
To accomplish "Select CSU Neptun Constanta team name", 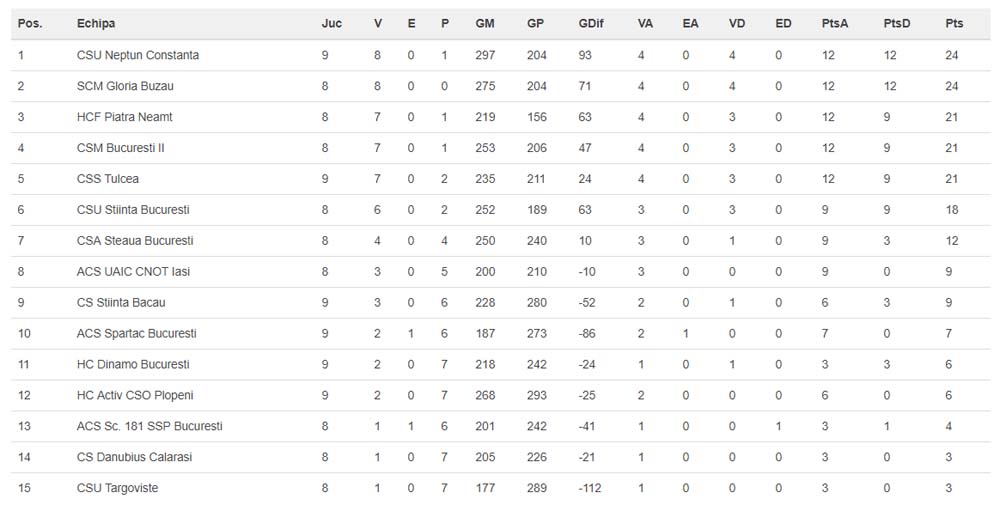I will click(137, 55).
